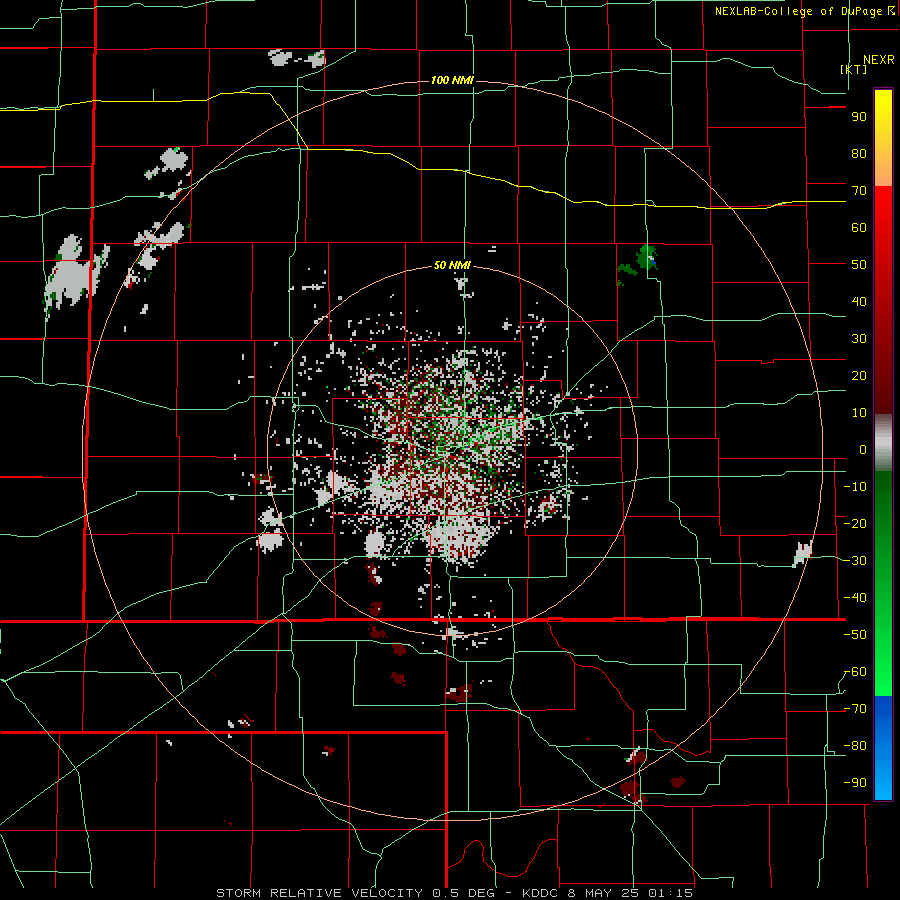This screenshot has height=900, width=900.
Task: Click the NEXLAB-College of DuPage credit text
Action: (799, 11)
